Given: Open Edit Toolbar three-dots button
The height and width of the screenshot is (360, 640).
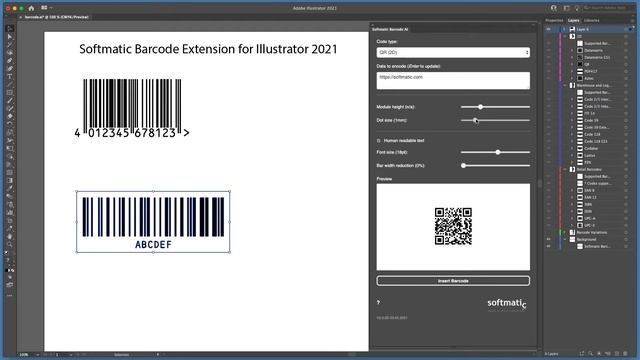Looking at the screenshot, I should 10,295.
